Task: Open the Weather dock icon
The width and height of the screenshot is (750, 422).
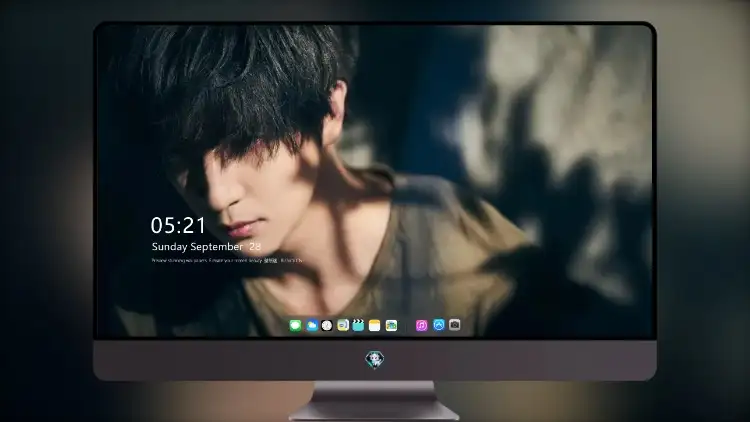Action: point(312,326)
